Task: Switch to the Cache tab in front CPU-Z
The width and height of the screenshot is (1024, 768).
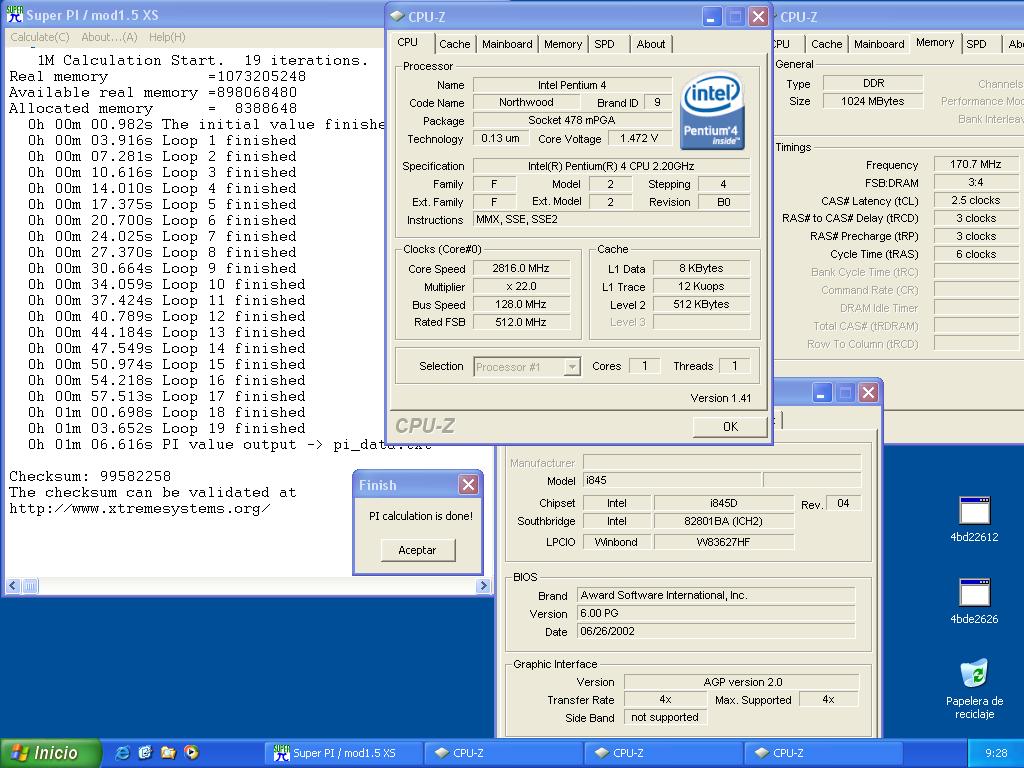Action: [455, 44]
